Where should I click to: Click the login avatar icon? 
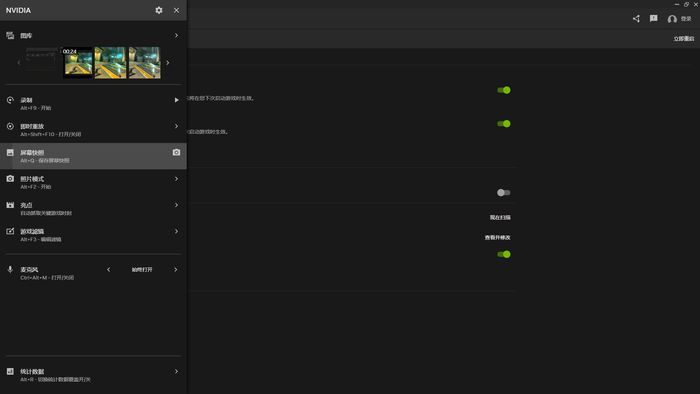[672, 19]
